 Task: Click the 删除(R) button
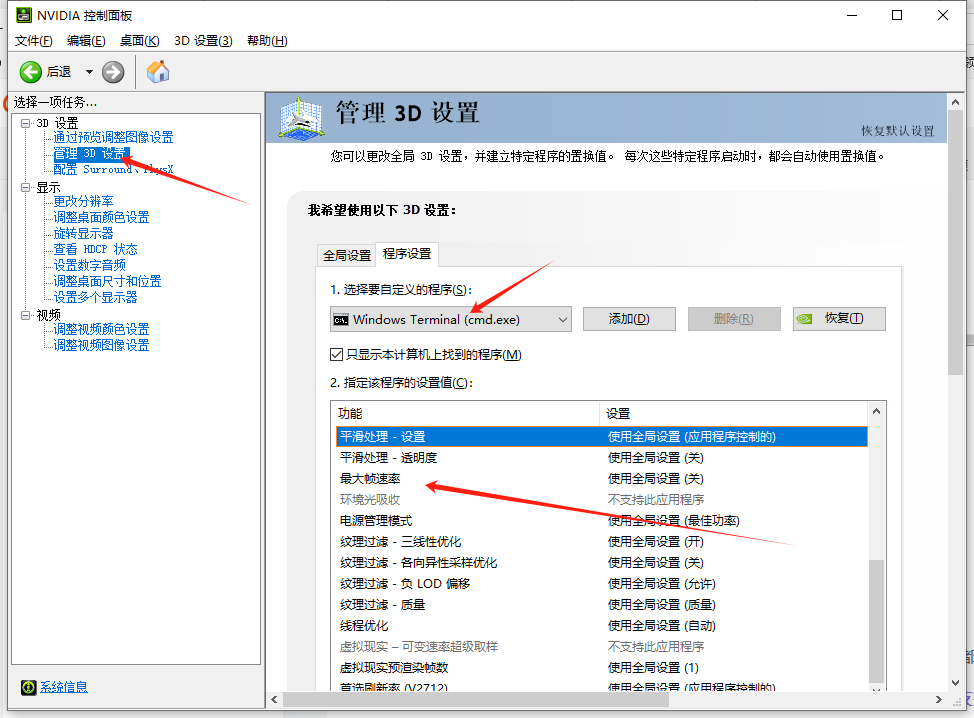point(734,319)
